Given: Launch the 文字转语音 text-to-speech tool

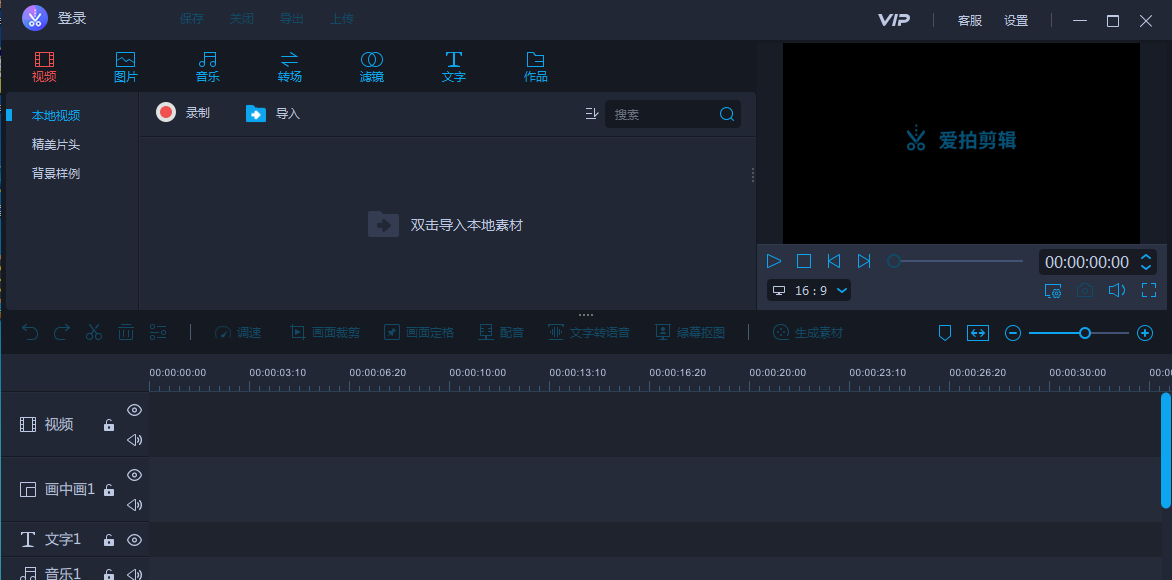Looking at the screenshot, I should [x=585, y=331].
